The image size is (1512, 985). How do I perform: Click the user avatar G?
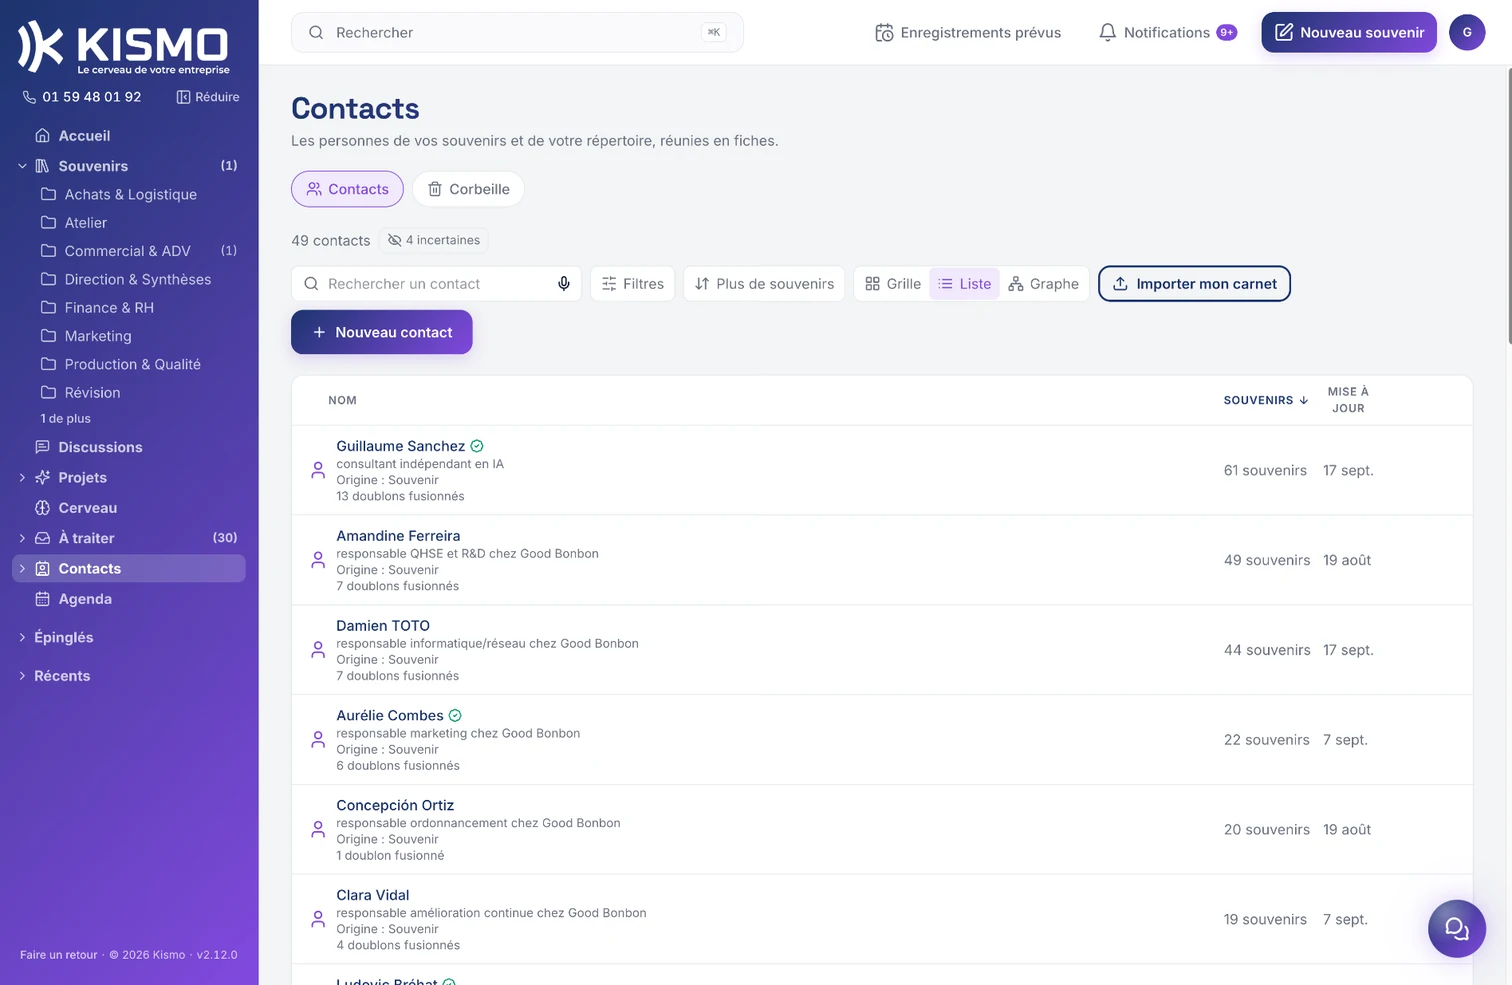pyautogui.click(x=1467, y=32)
